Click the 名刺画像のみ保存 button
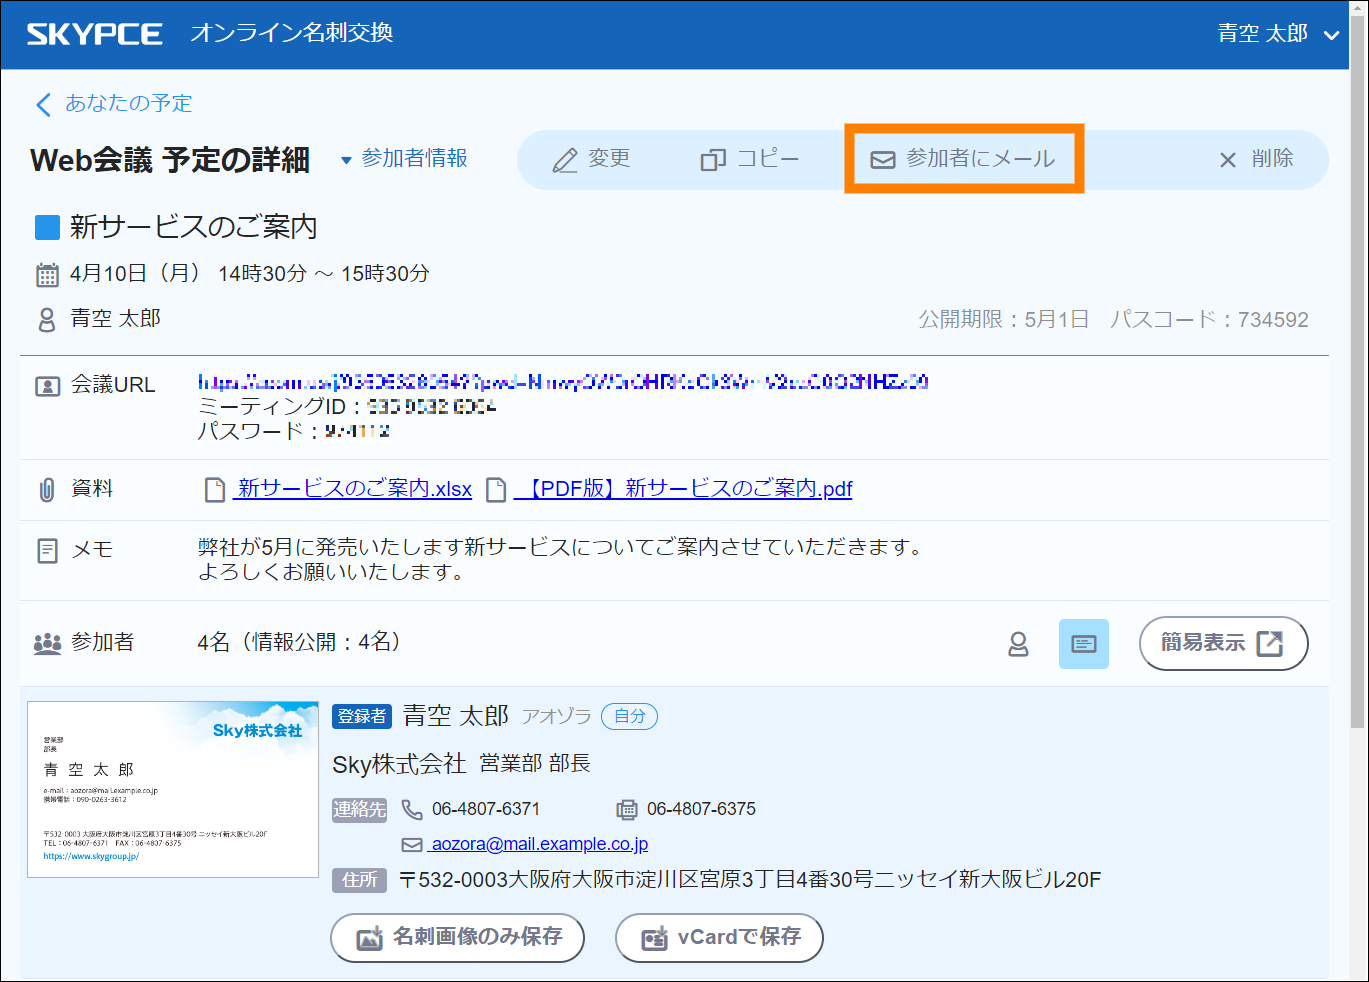The height and width of the screenshot is (982, 1369). 457,937
